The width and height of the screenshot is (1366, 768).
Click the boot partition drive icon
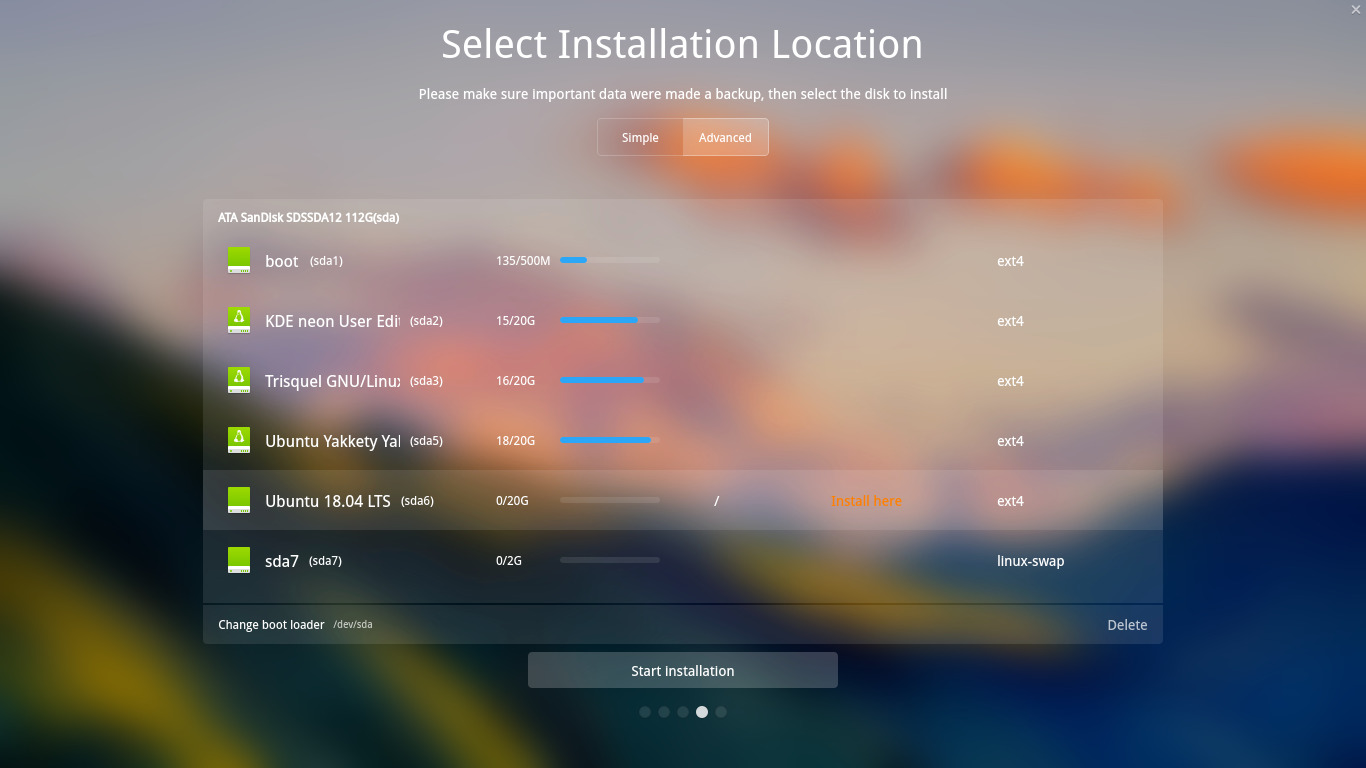pyautogui.click(x=239, y=259)
